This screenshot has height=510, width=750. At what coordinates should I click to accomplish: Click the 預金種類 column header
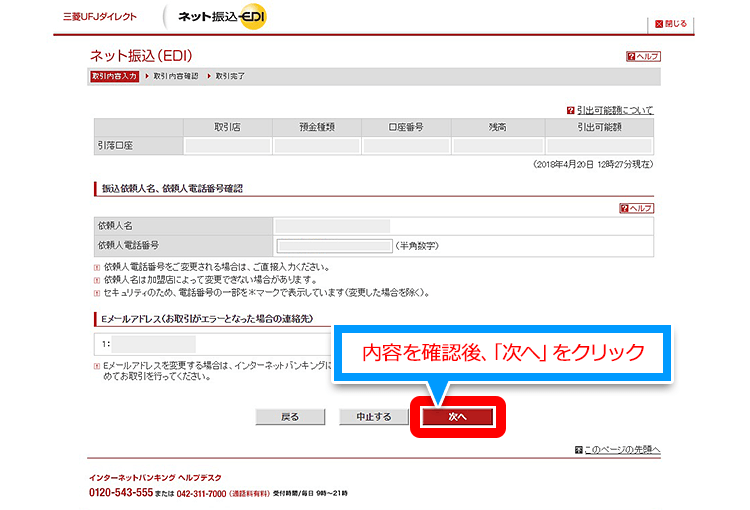click(317, 127)
